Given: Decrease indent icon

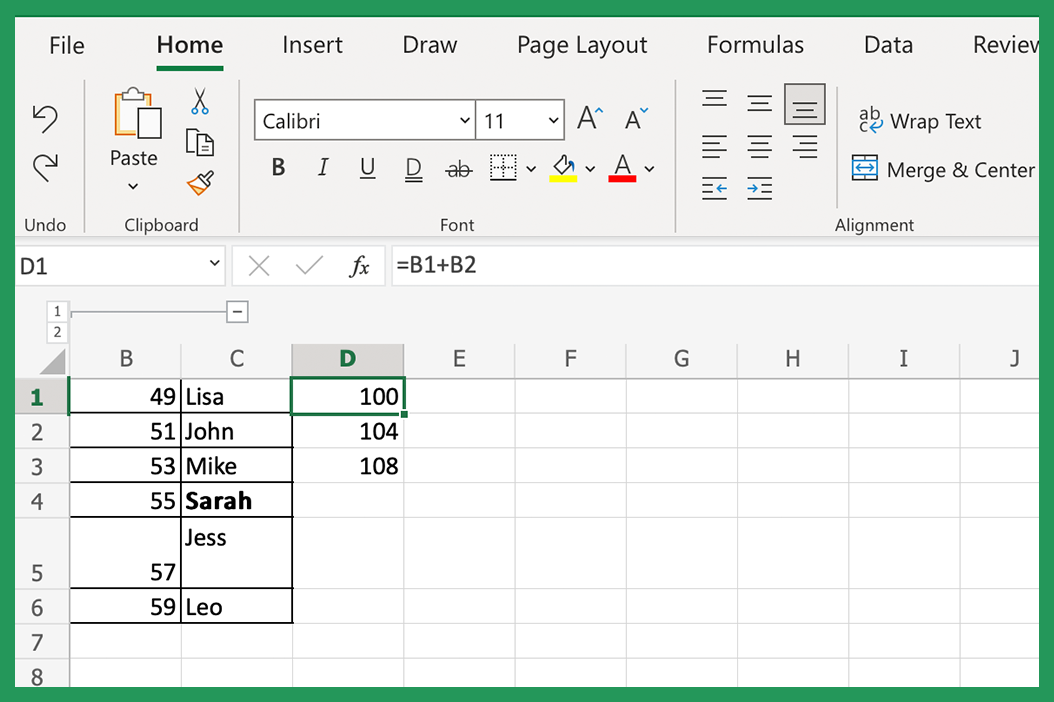Looking at the screenshot, I should [715, 189].
